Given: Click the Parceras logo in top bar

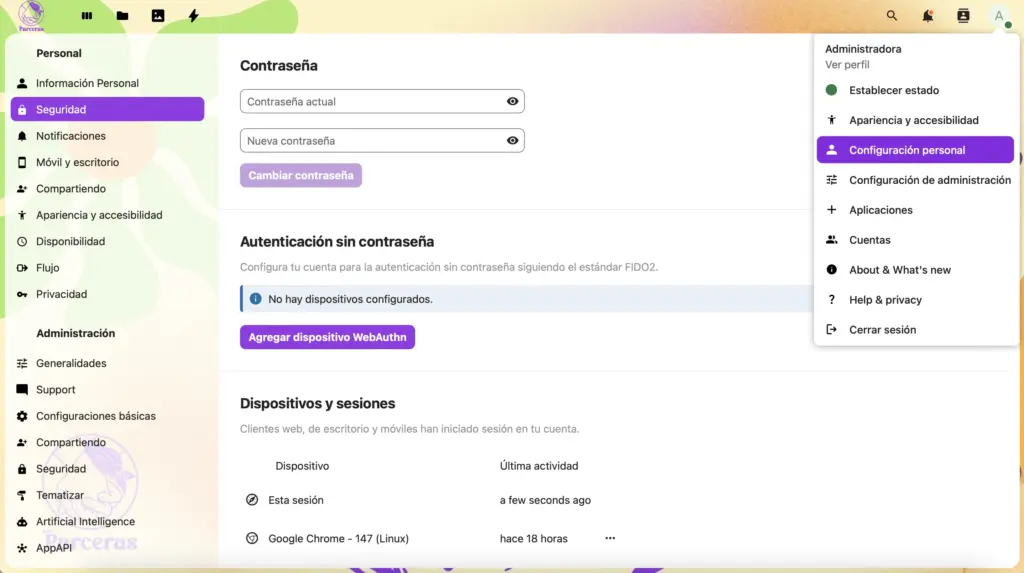Looking at the screenshot, I should [x=31, y=16].
